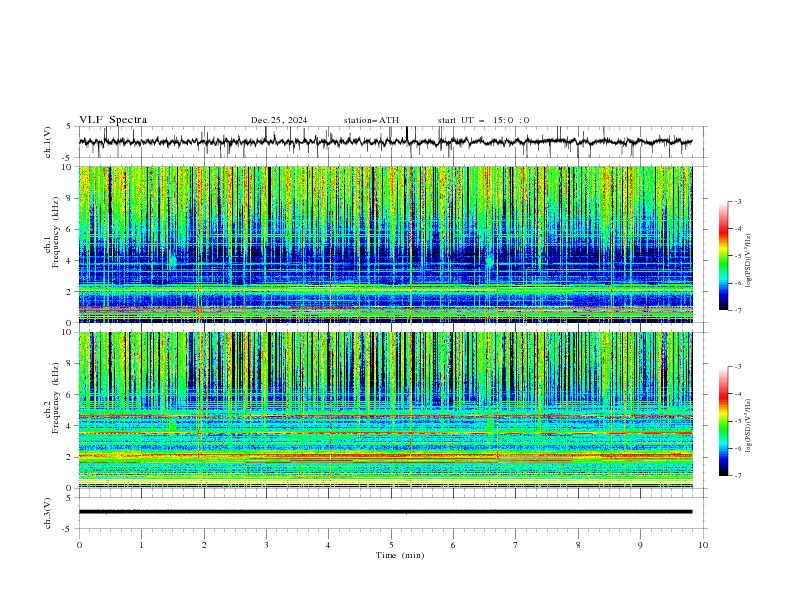Click the "-7" tick on lower colorbar

pyautogui.click(x=738, y=475)
